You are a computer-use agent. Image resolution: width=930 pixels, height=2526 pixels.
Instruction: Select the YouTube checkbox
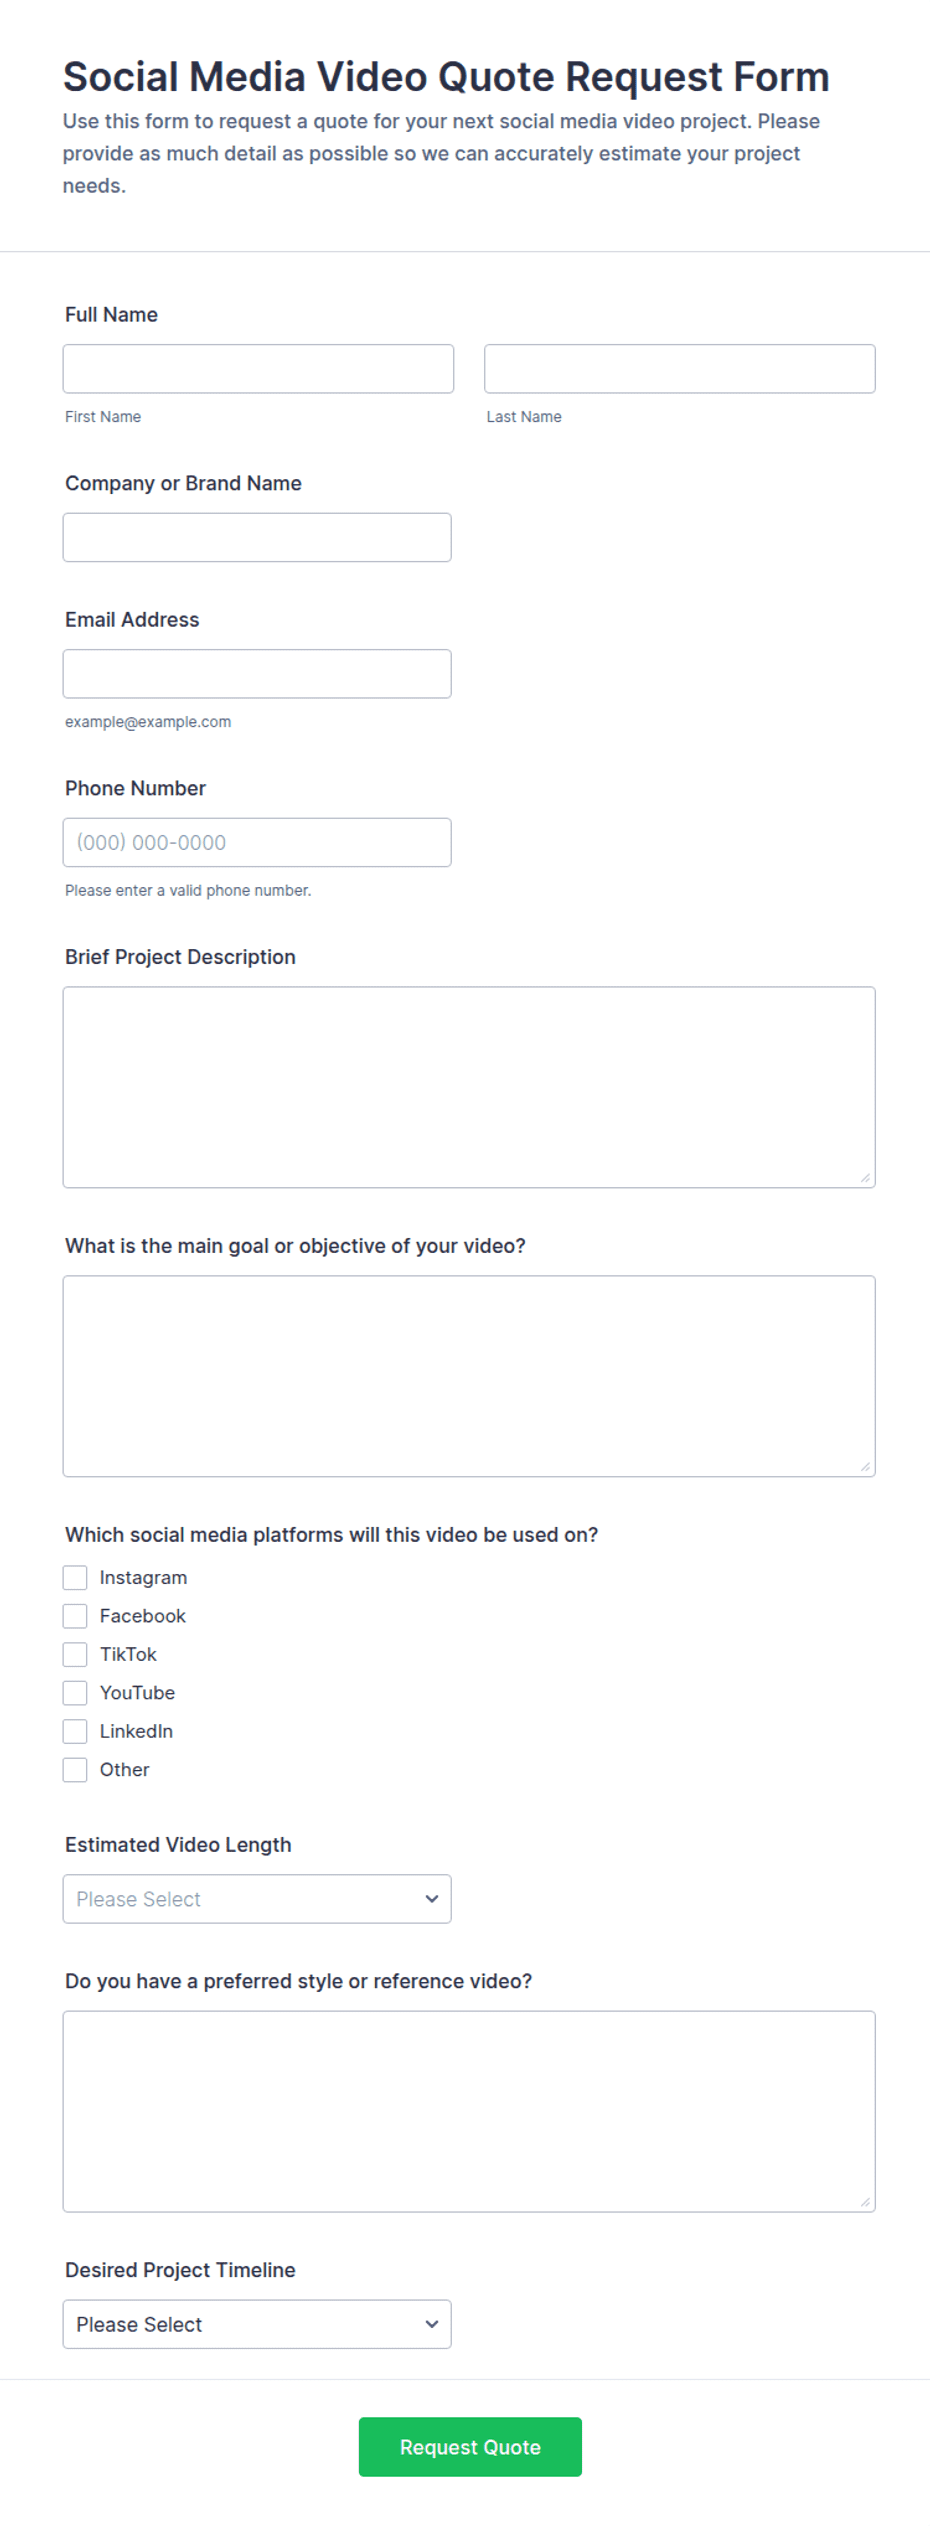75,1693
